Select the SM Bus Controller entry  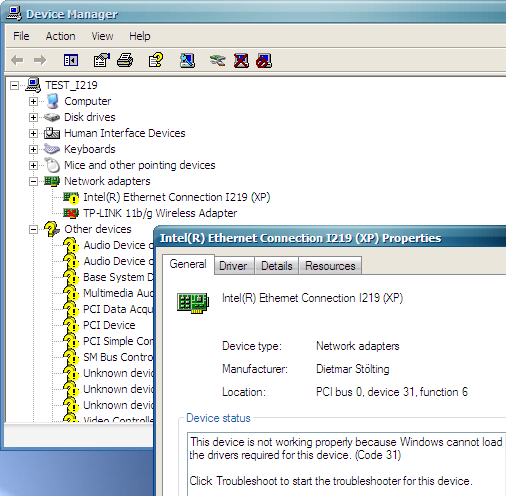pyautogui.click(x=118, y=357)
